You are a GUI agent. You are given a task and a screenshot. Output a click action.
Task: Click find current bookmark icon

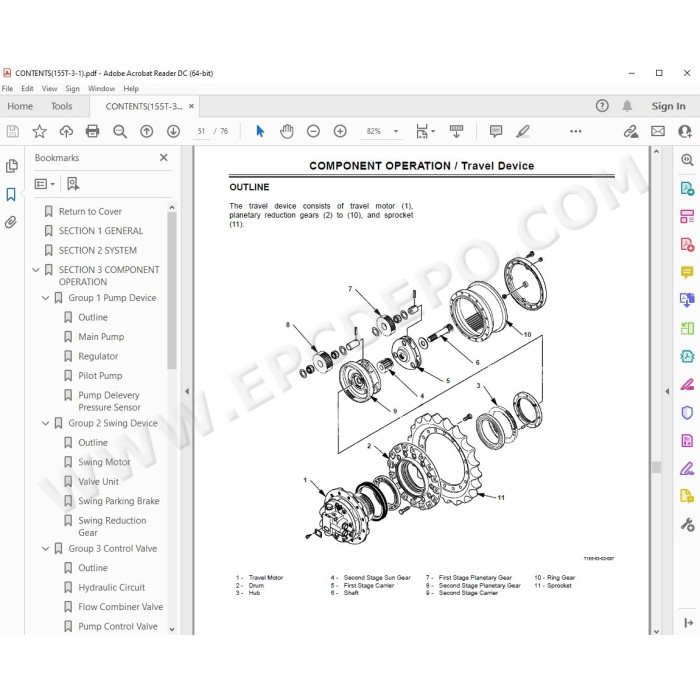click(73, 184)
